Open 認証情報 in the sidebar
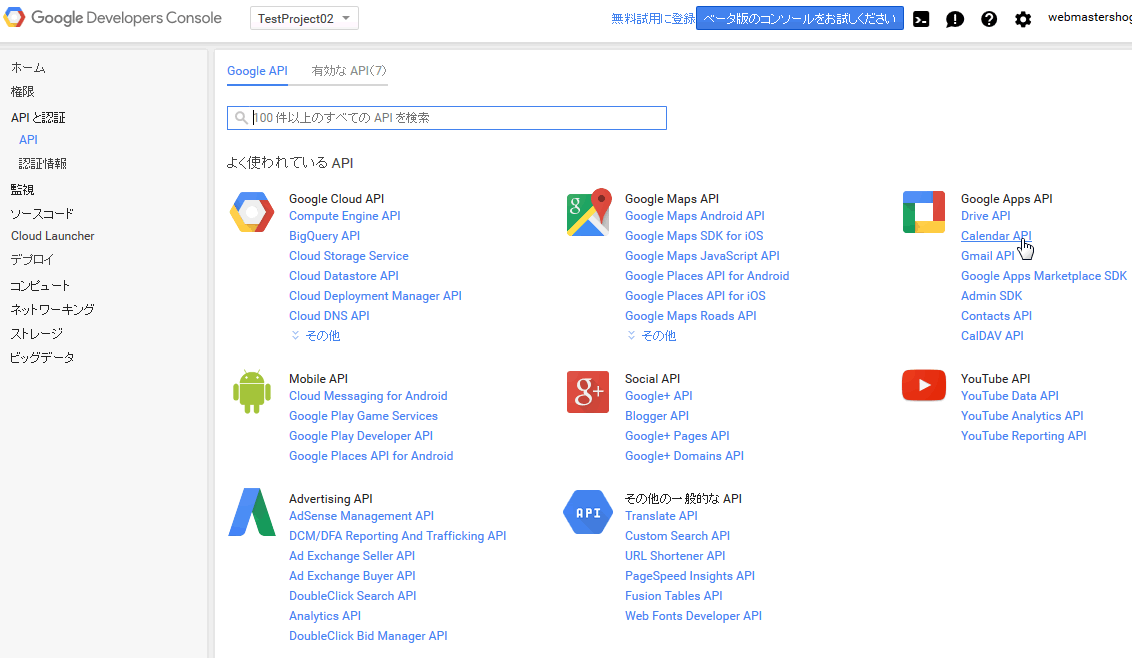The width and height of the screenshot is (1132, 658). point(43,164)
